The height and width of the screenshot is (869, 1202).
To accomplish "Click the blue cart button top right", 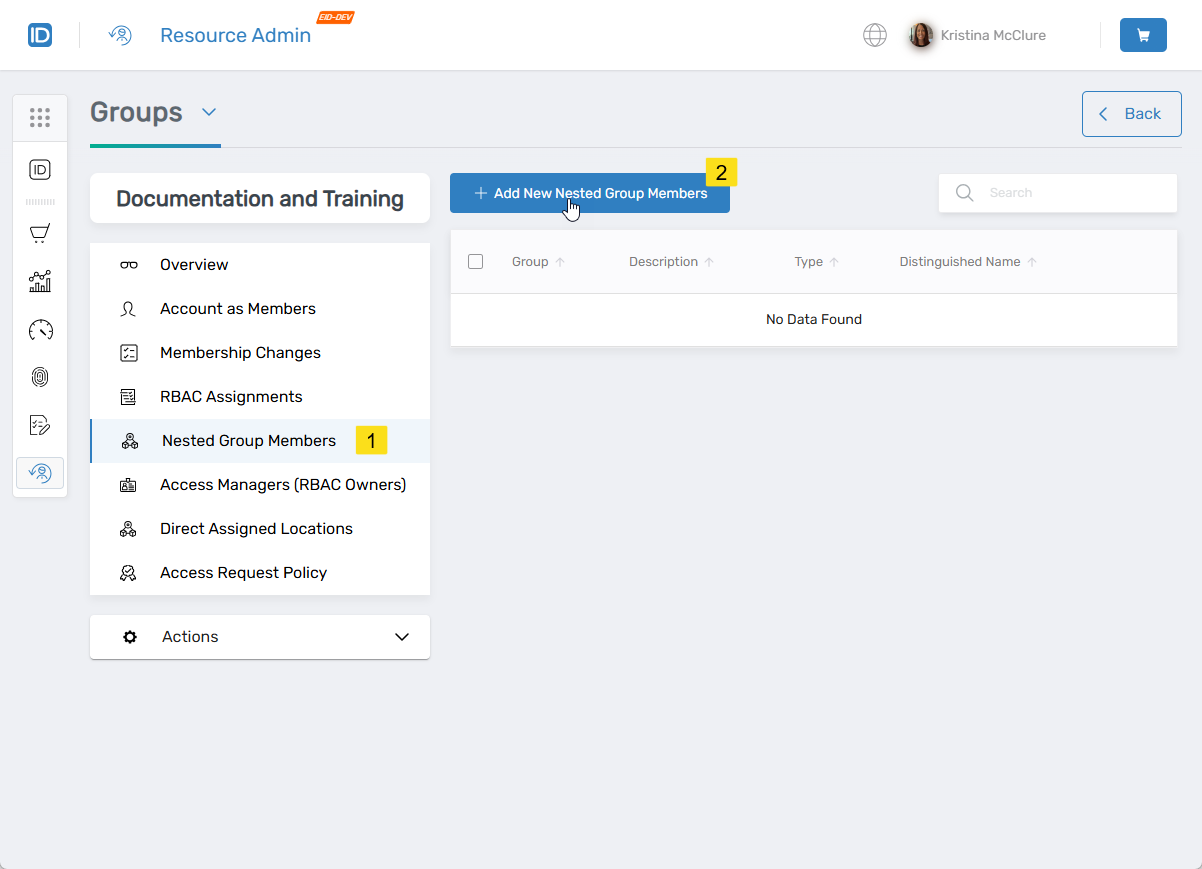I will click(x=1143, y=34).
